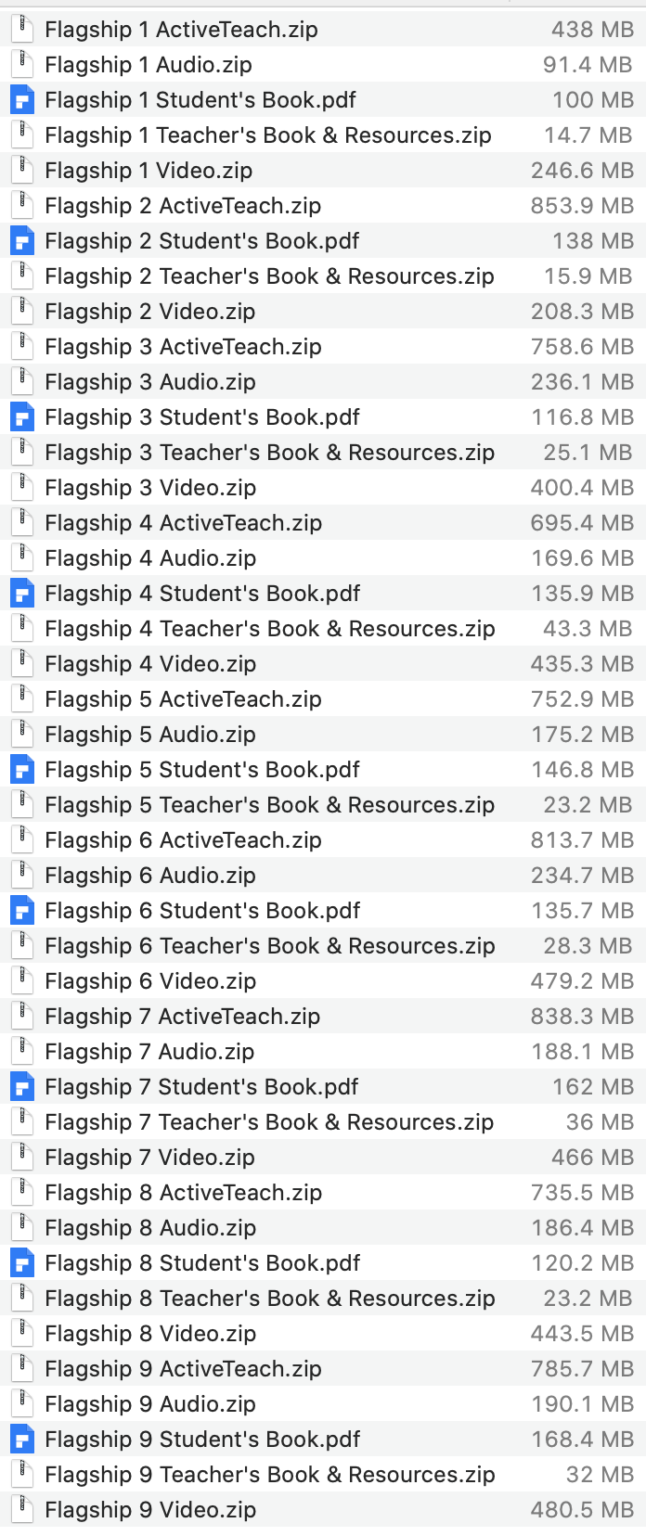Click the PDF icon for Flagship 9 Student's Book

point(22,1439)
